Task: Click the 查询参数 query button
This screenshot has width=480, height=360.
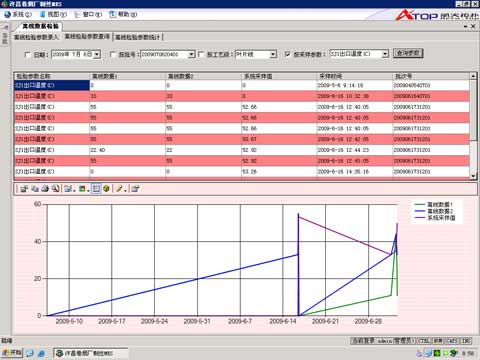Action: click(x=408, y=53)
